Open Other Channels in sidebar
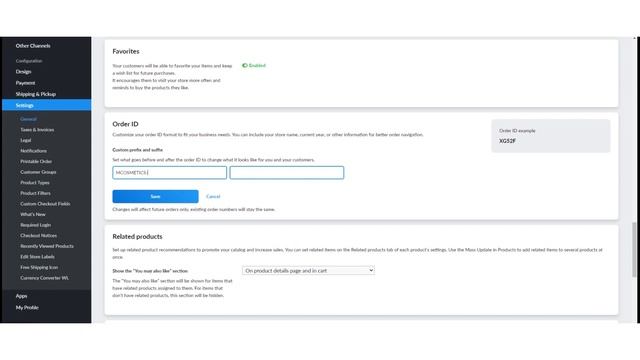Image resolution: width=640 pixels, height=360 pixels. (33, 46)
